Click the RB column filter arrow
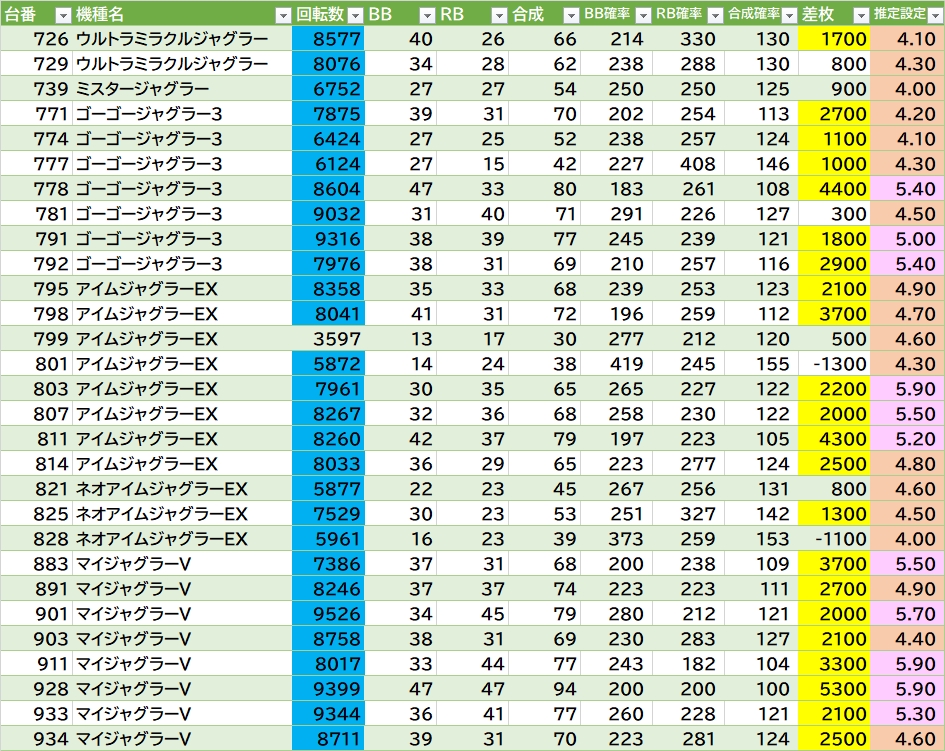The width and height of the screenshot is (945, 751). tap(499, 15)
